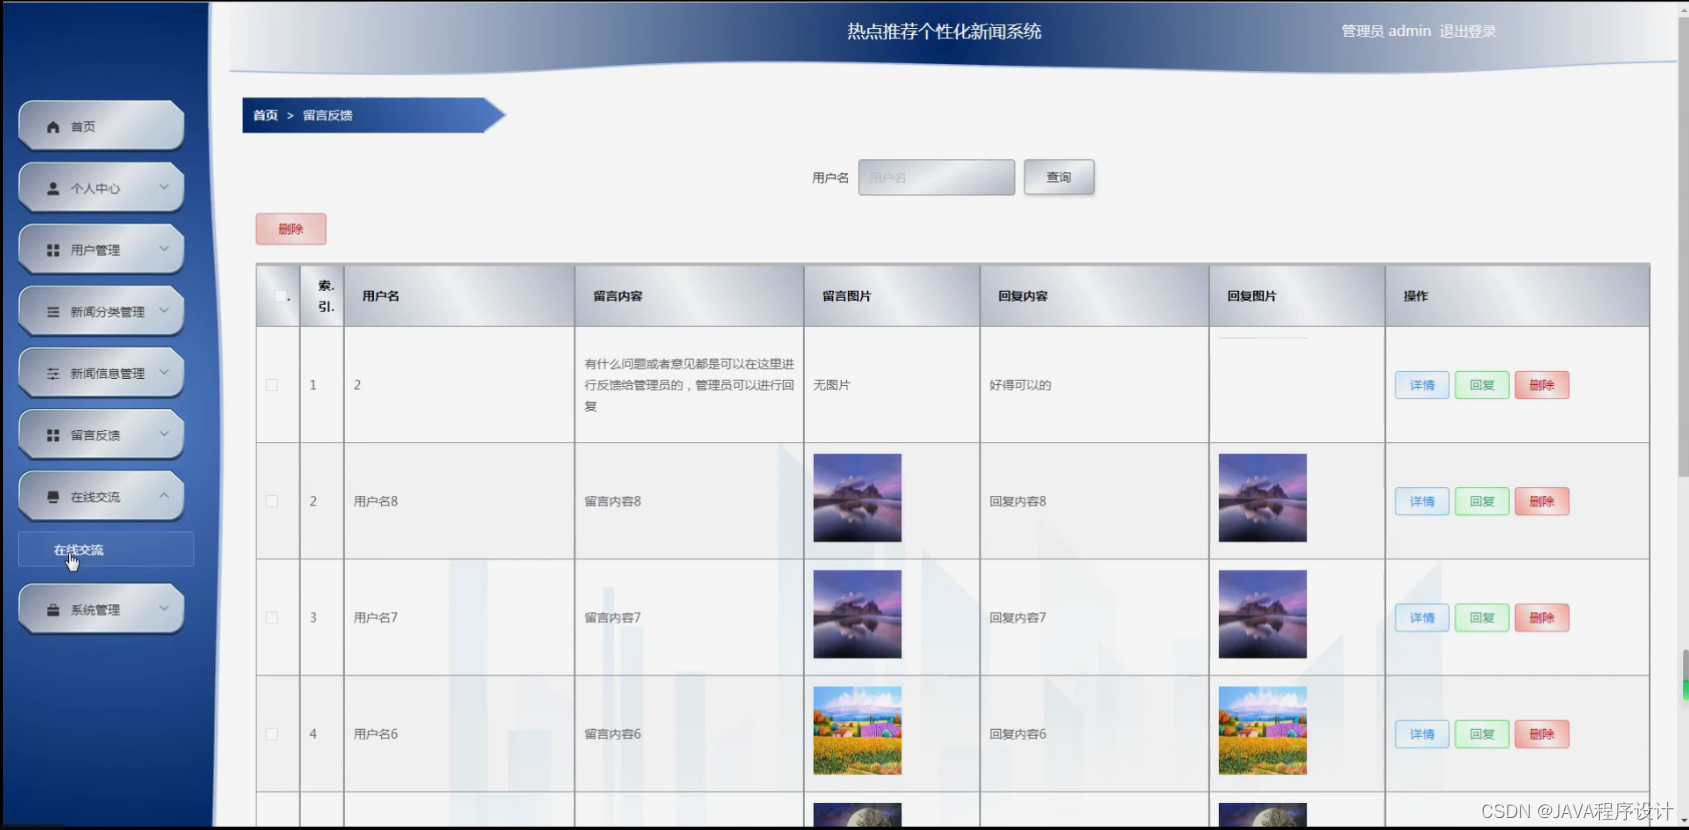Click the 查询 search button
Image resolution: width=1689 pixels, height=830 pixels.
click(1059, 177)
